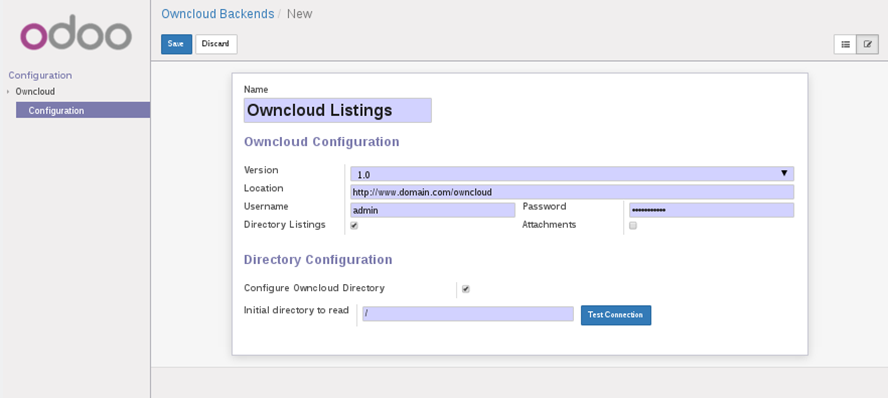The height and width of the screenshot is (398, 888).
Task: Click into the Username field admin
Action: point(433,210)
